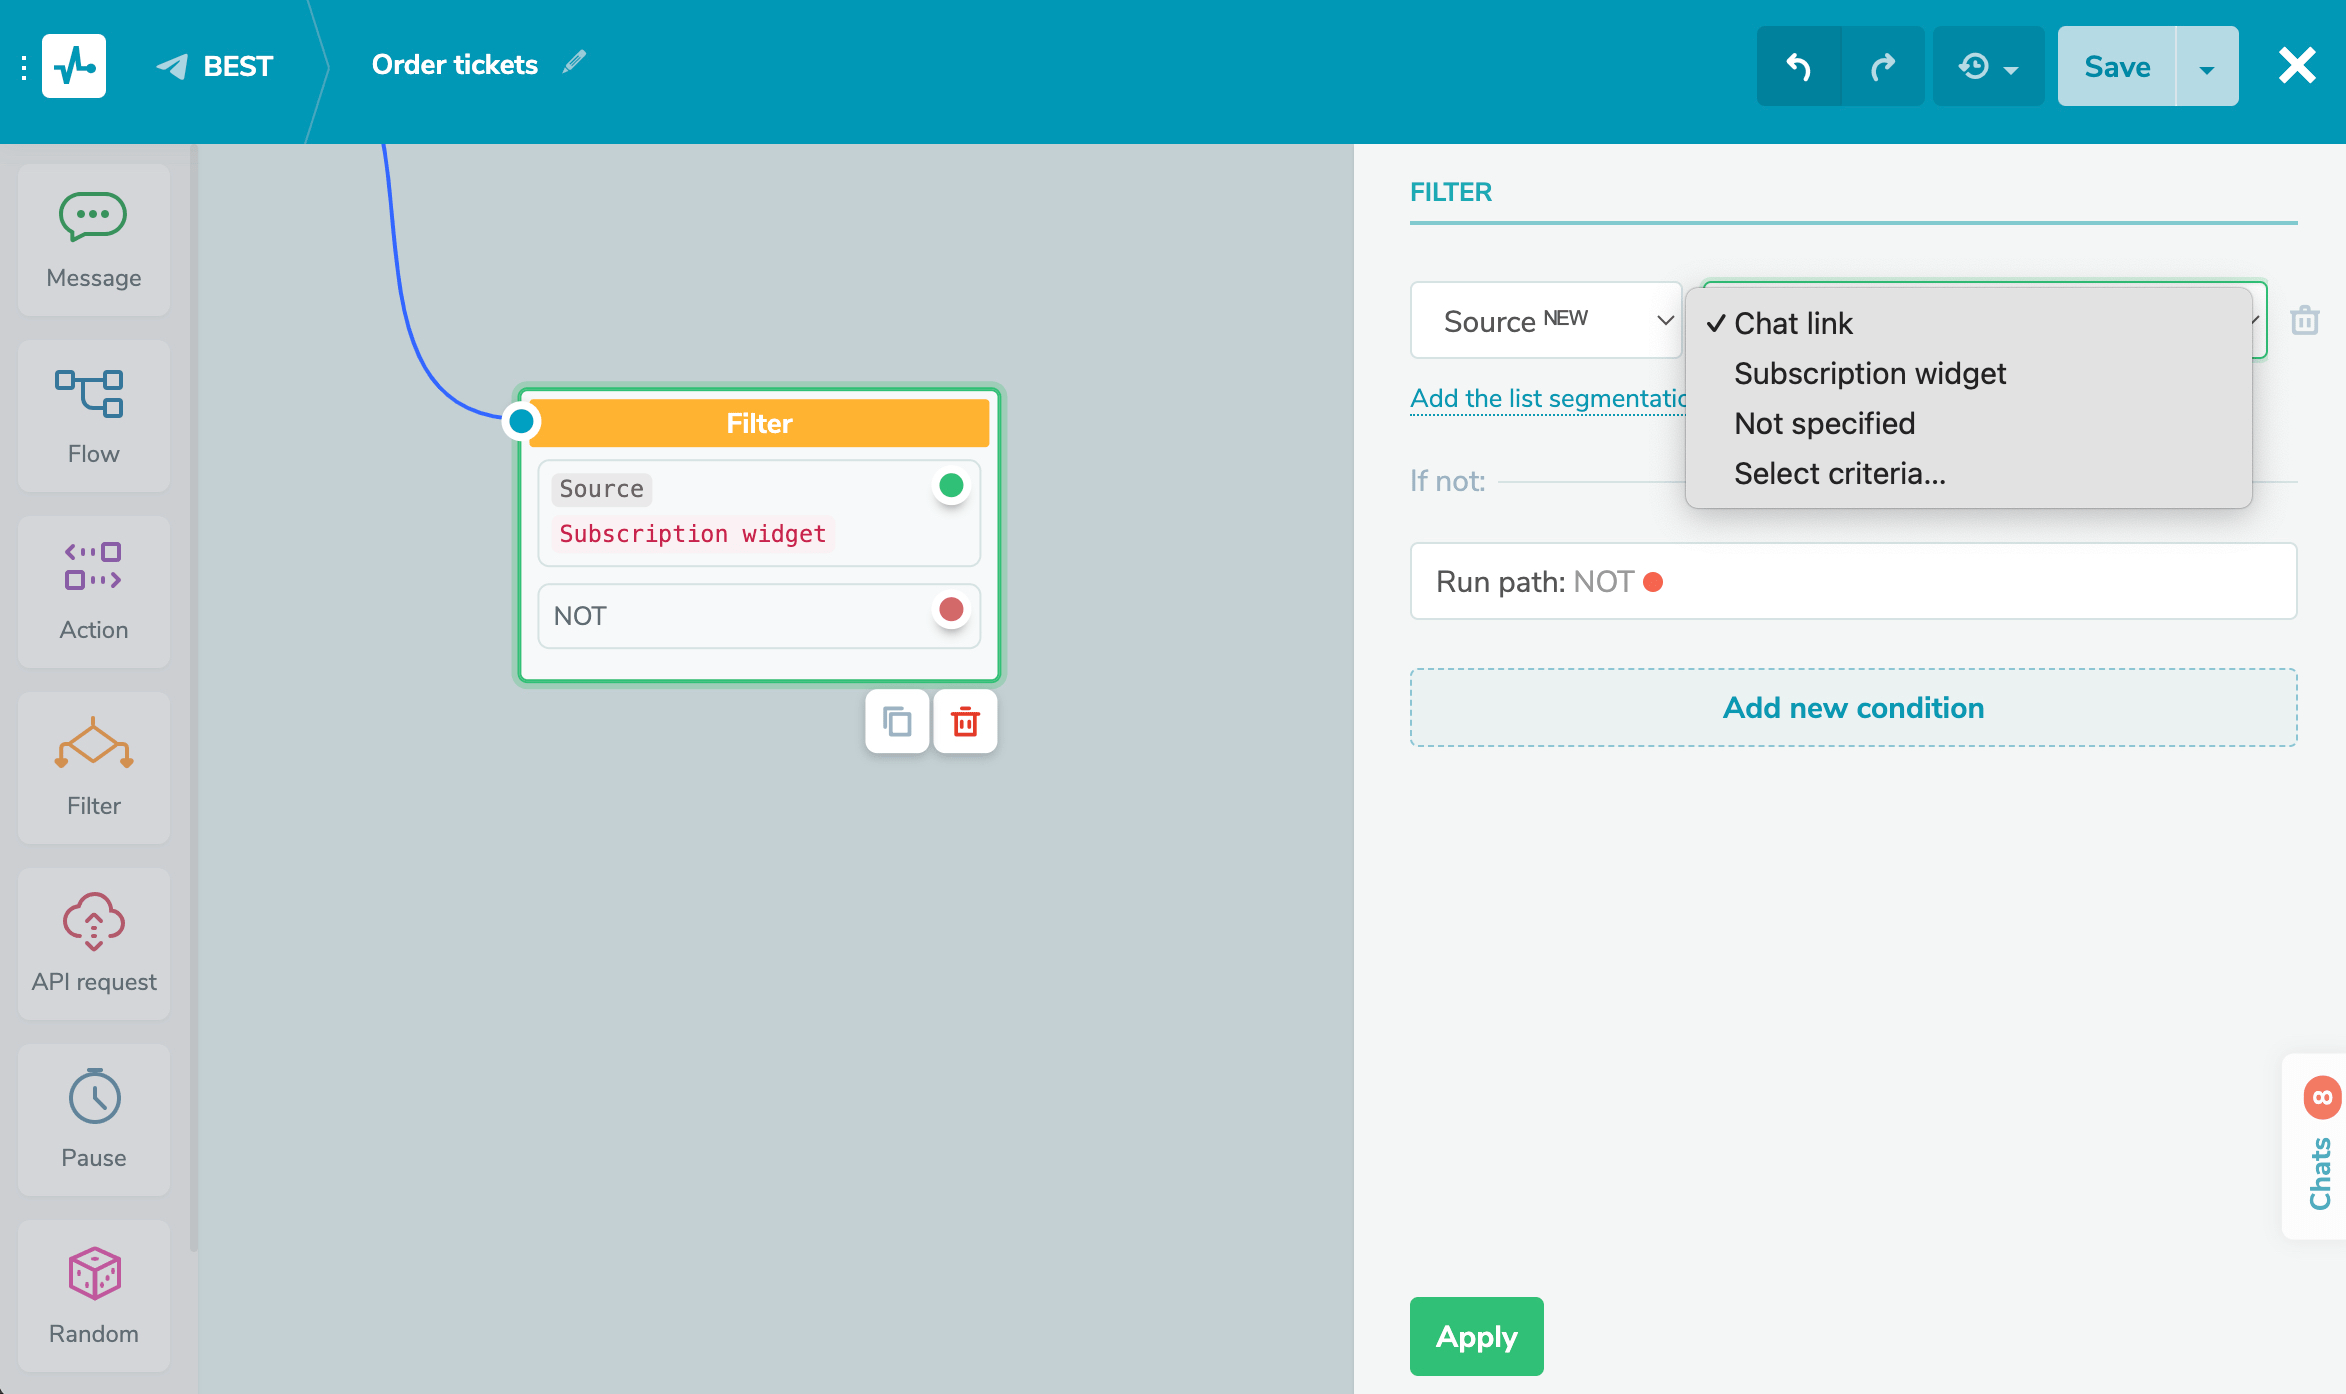Choose Subscription widget from the list
The image size is (2346, 1394).
click(x=1869, y=373)
